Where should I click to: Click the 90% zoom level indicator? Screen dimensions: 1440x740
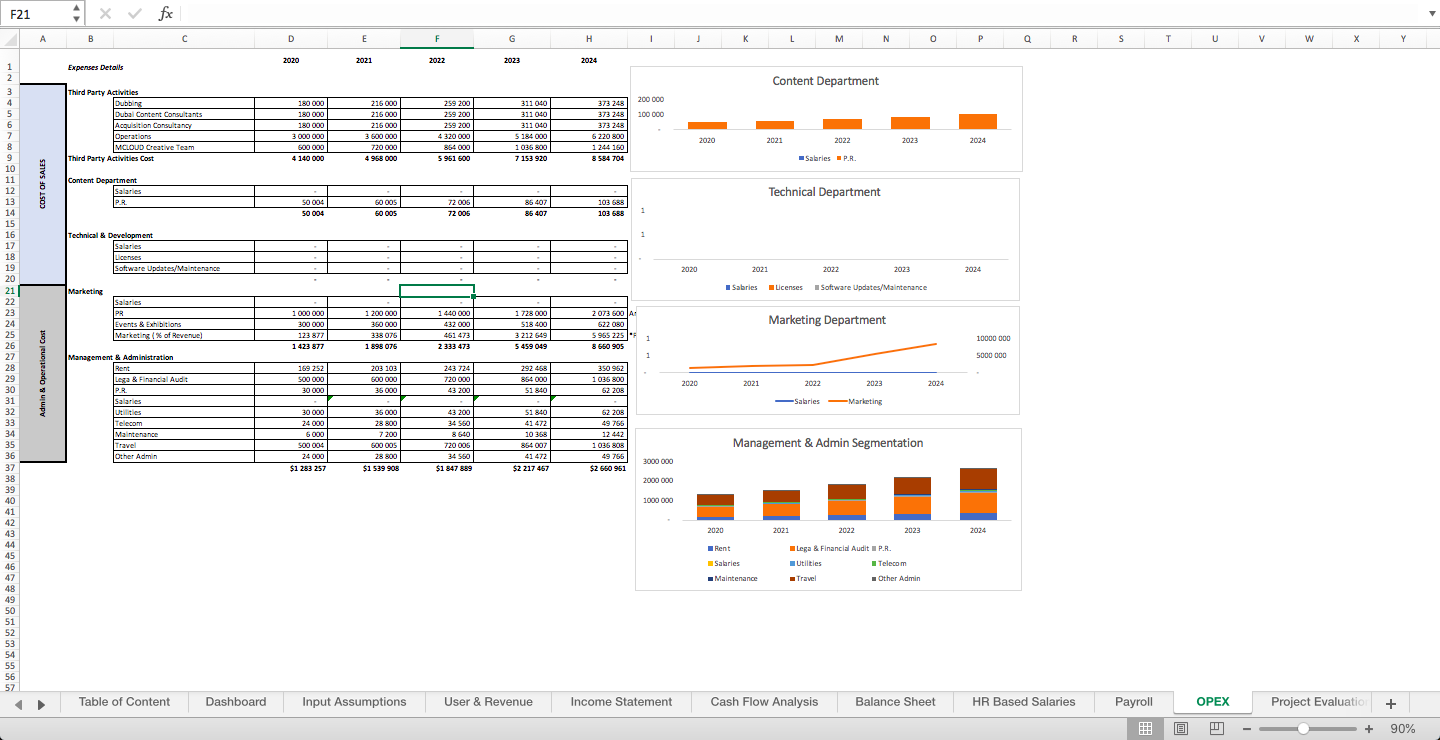pos(1403,729)
